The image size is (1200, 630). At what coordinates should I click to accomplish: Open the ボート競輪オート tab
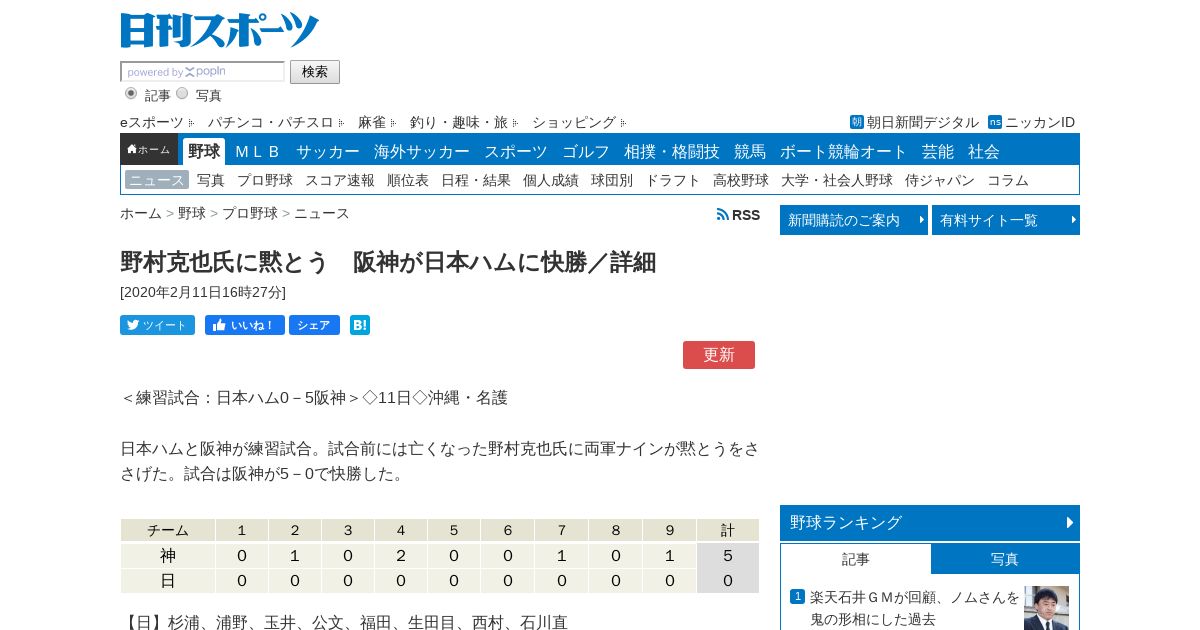coord(843,152)
